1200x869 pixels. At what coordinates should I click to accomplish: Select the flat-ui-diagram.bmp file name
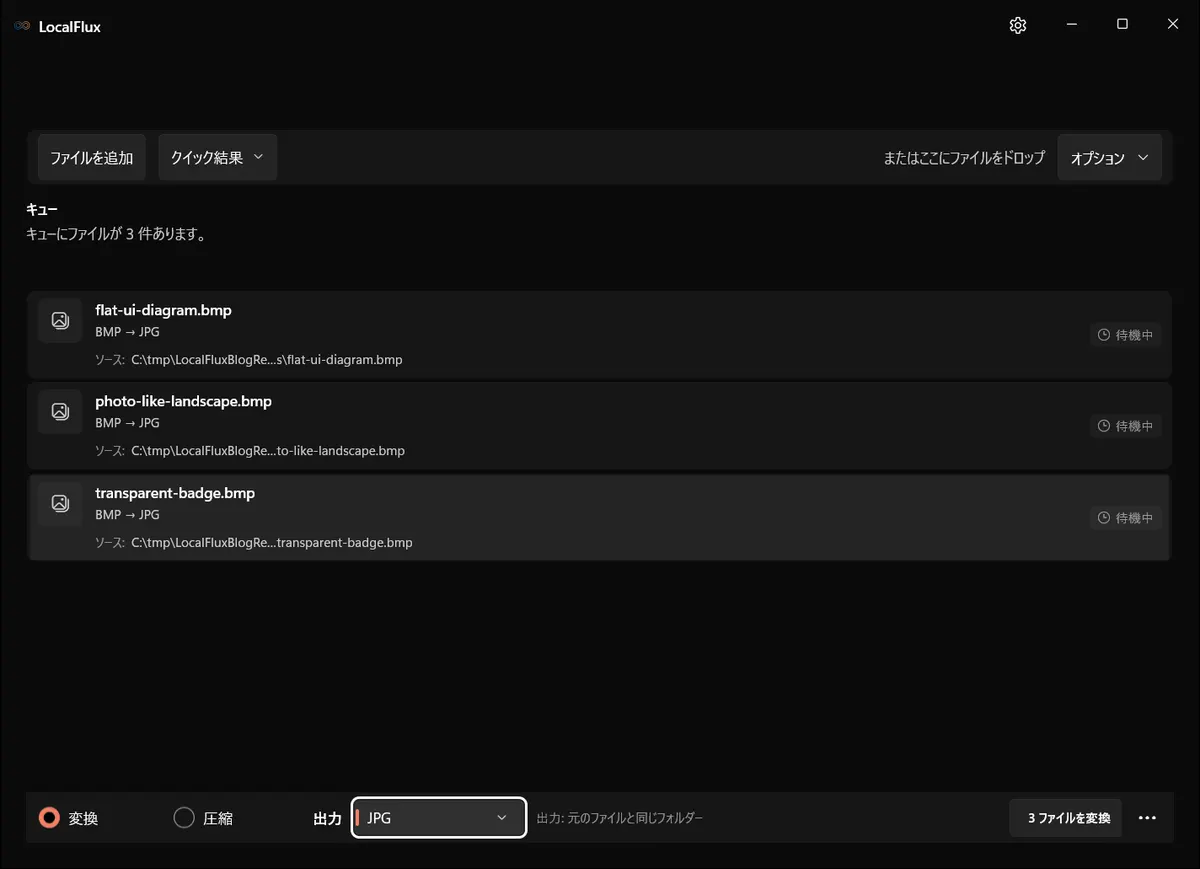coord(164,310)
